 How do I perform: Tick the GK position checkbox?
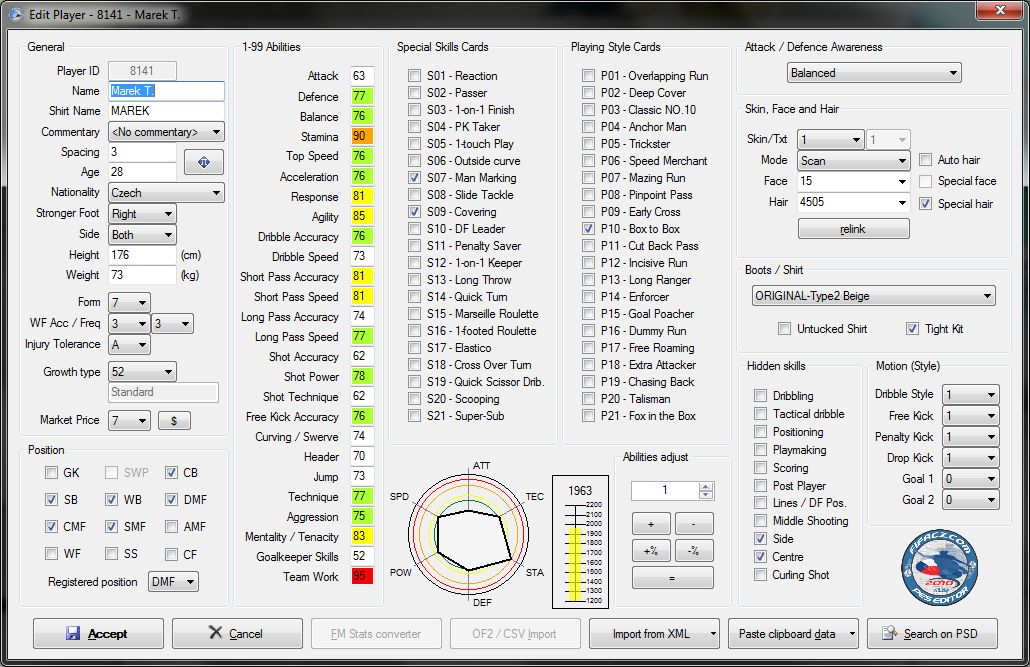tap(52, 472)
